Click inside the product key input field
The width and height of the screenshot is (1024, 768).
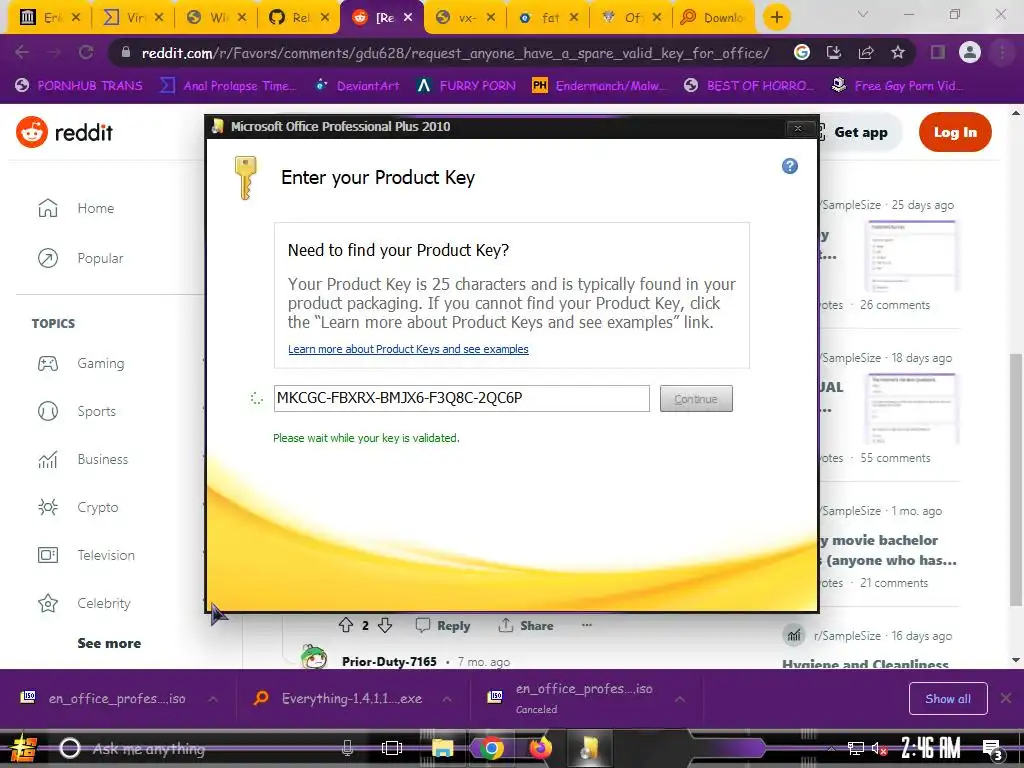(x=461, y=398)
